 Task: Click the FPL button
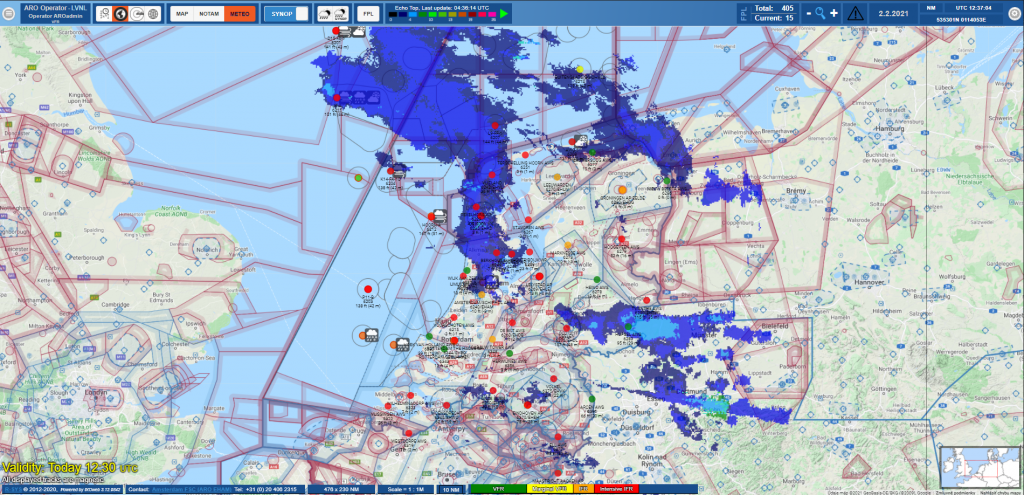click(368, 14)
